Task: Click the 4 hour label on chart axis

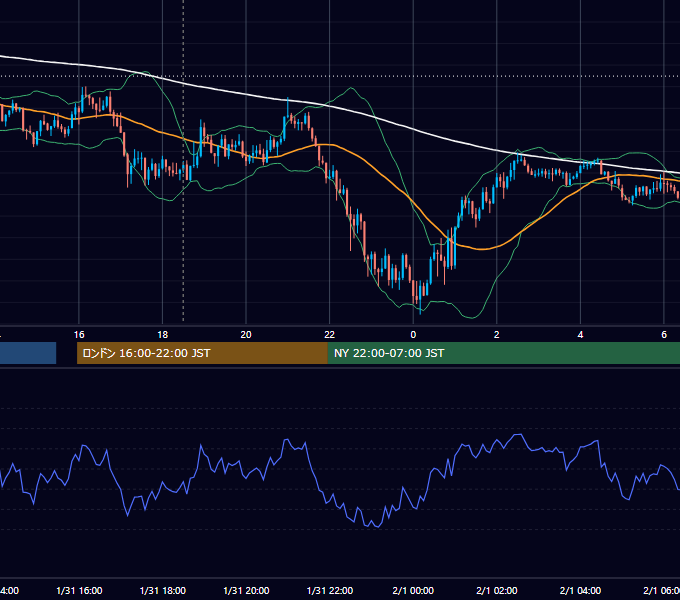Action: point(580,335)
